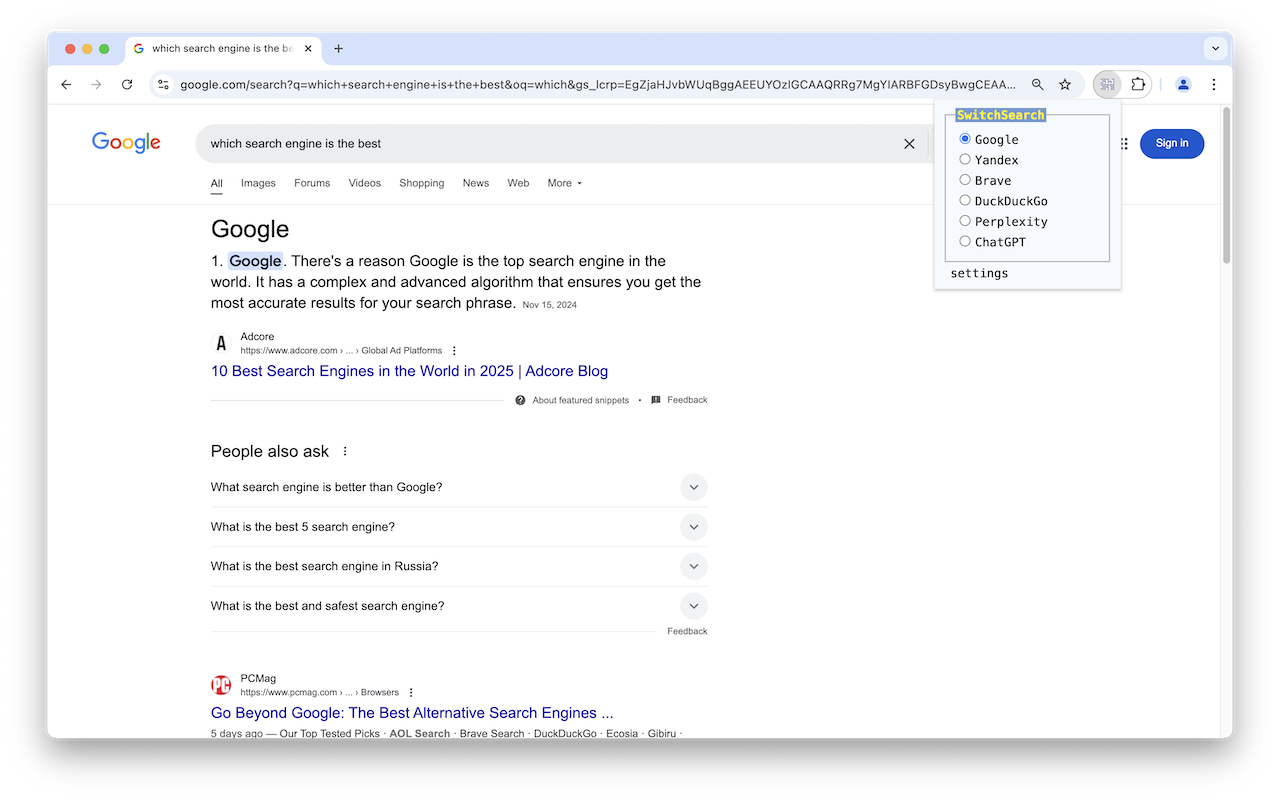This screenshot has width=1280, height=800.
Task: Open the Chrome extensions puzzle-piece icon
Action: click(x=1138, y=85)
